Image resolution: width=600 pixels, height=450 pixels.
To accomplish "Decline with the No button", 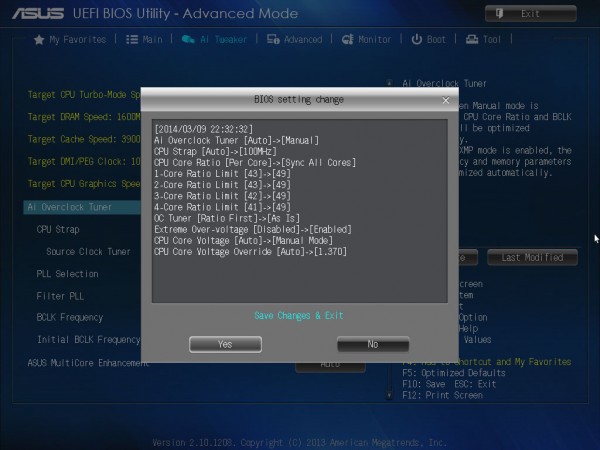I will point(373,344).
